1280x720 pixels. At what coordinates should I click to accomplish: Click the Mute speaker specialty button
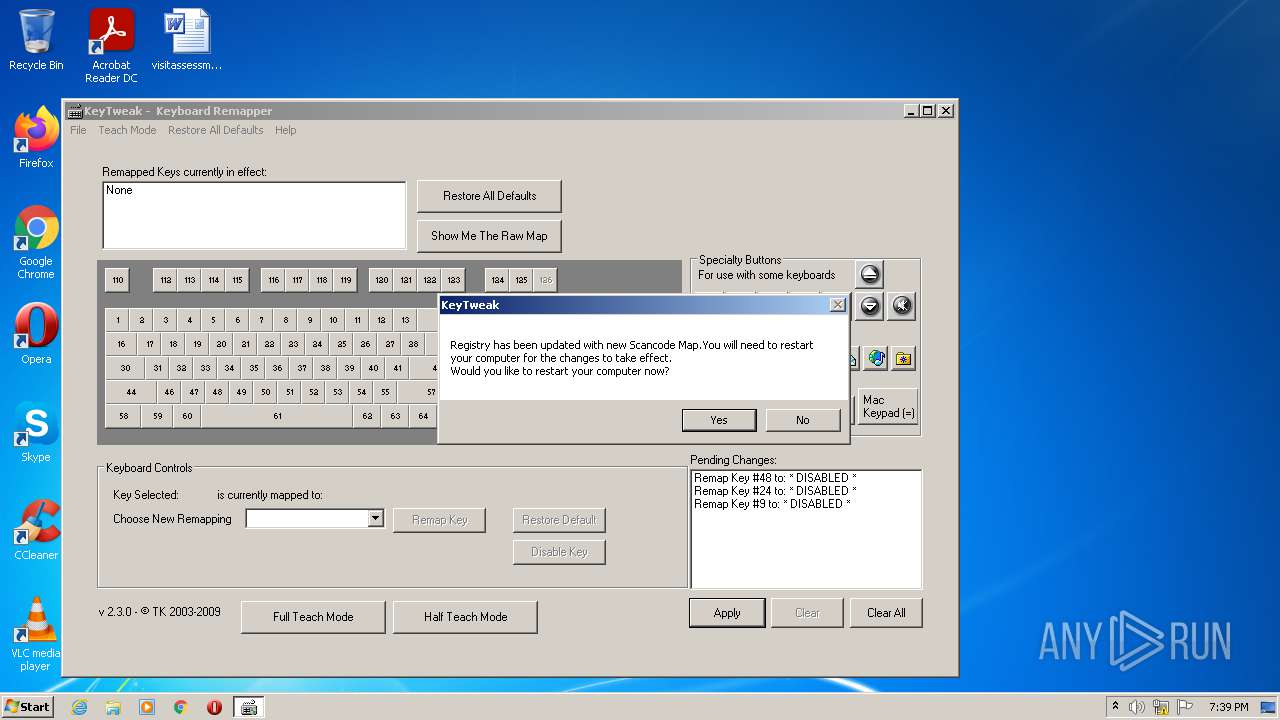[x=902, y=306]
